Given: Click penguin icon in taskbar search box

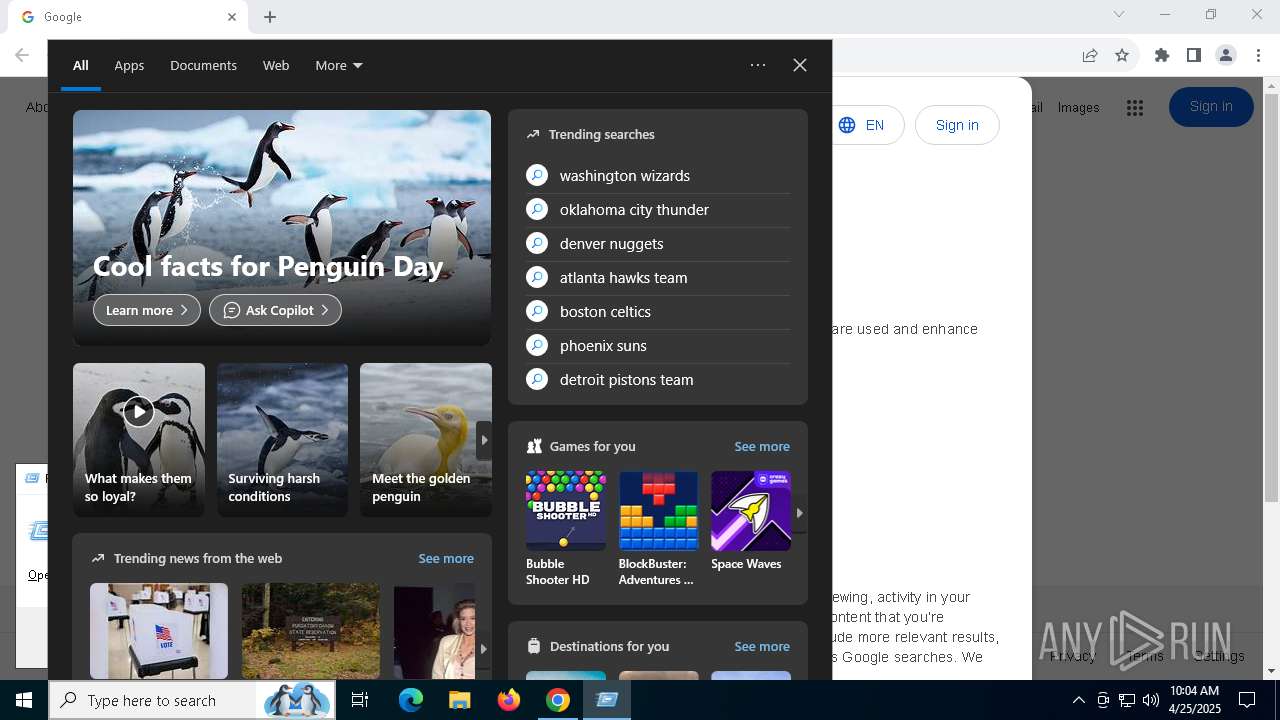Looking at the screenshot, I should (296, 700).
